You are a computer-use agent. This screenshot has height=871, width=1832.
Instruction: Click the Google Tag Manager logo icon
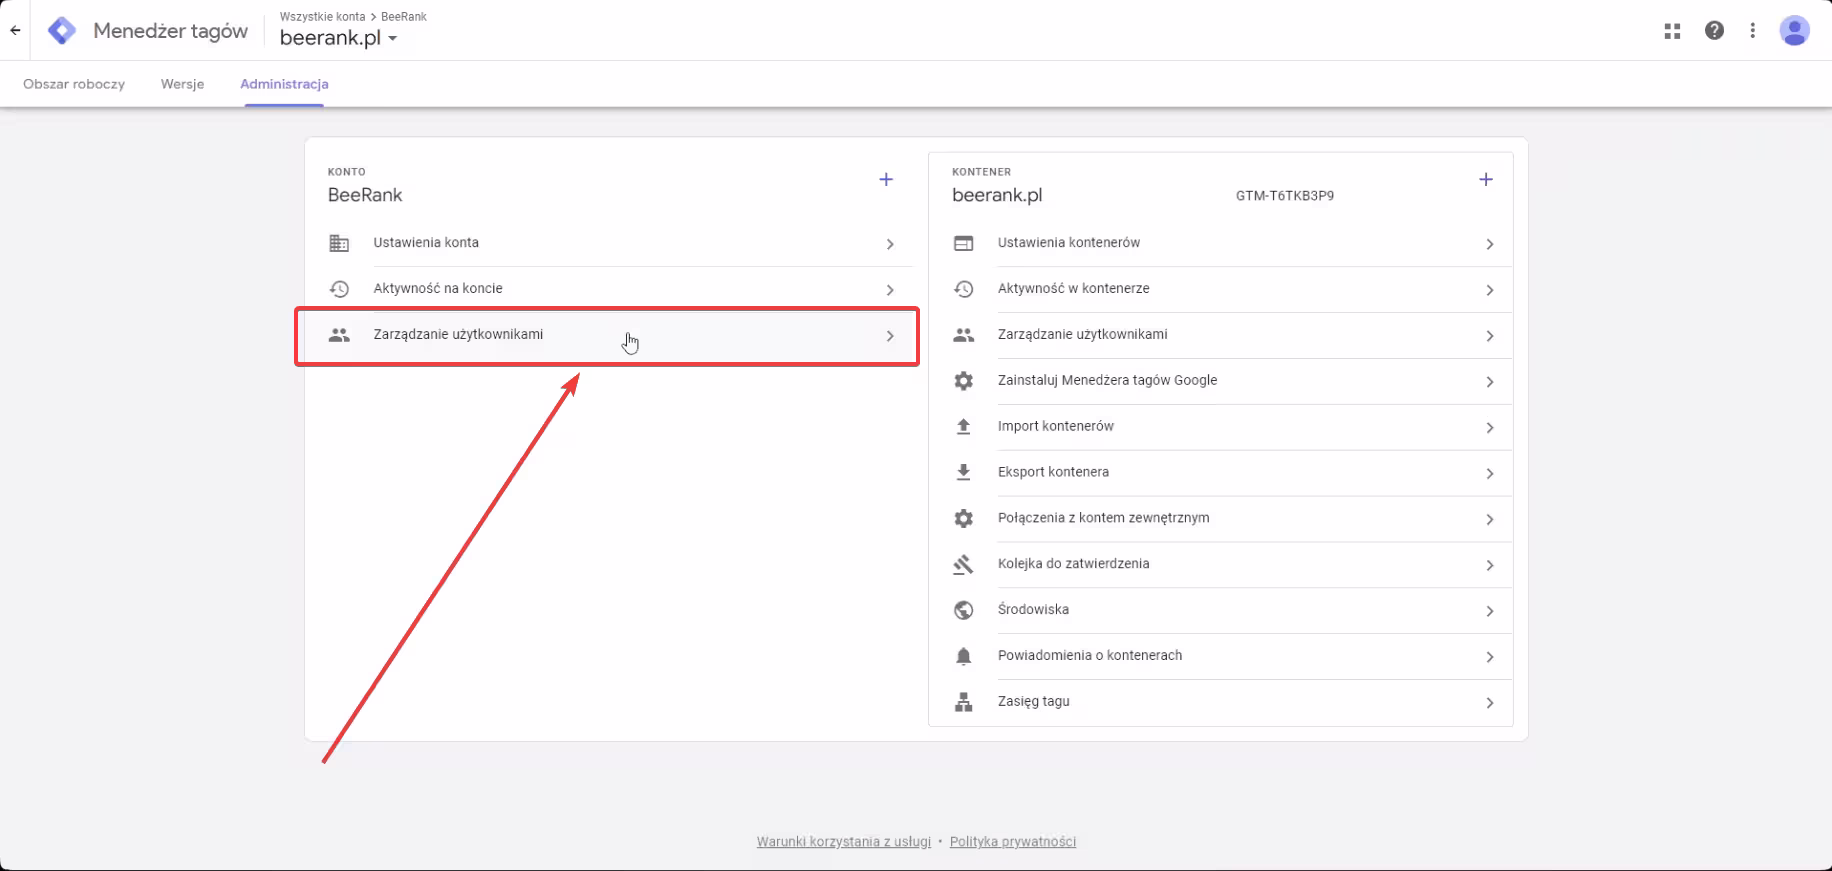62,31
